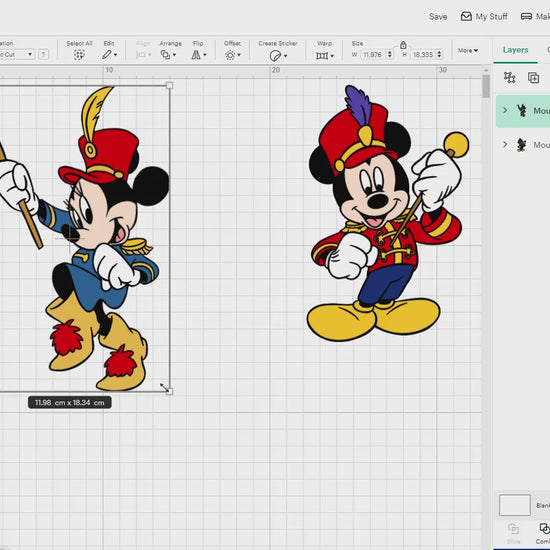The width and height of the screenshot is (550, 550).
Task: Select the Minnie Mouse majorette image
Action: 85,239
